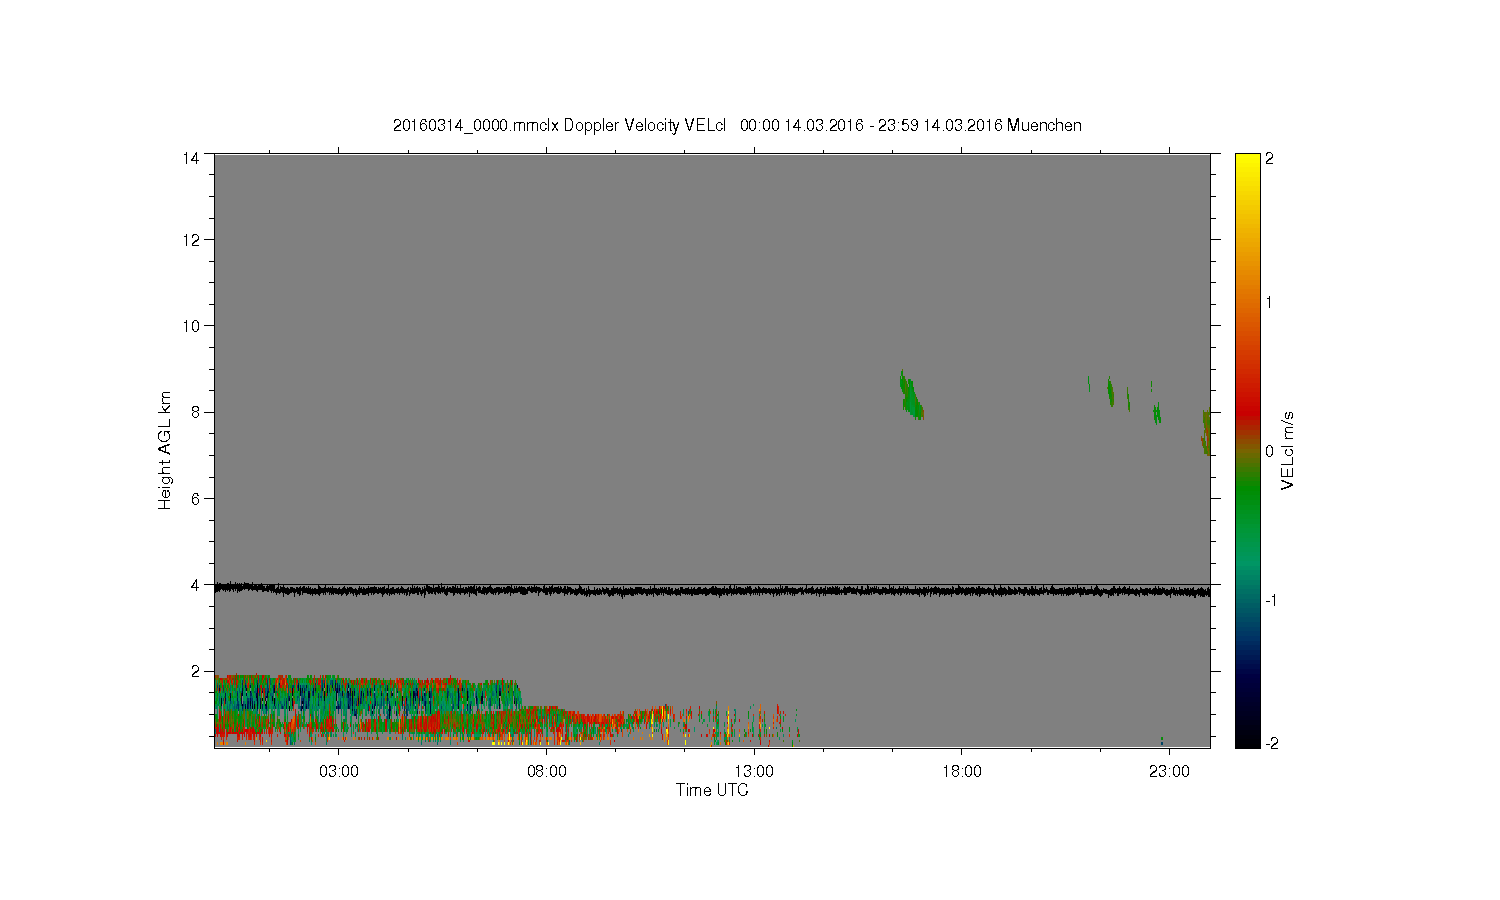
Task: Select the 'Height AGL km' y-axis label
Action: (165, 450)
